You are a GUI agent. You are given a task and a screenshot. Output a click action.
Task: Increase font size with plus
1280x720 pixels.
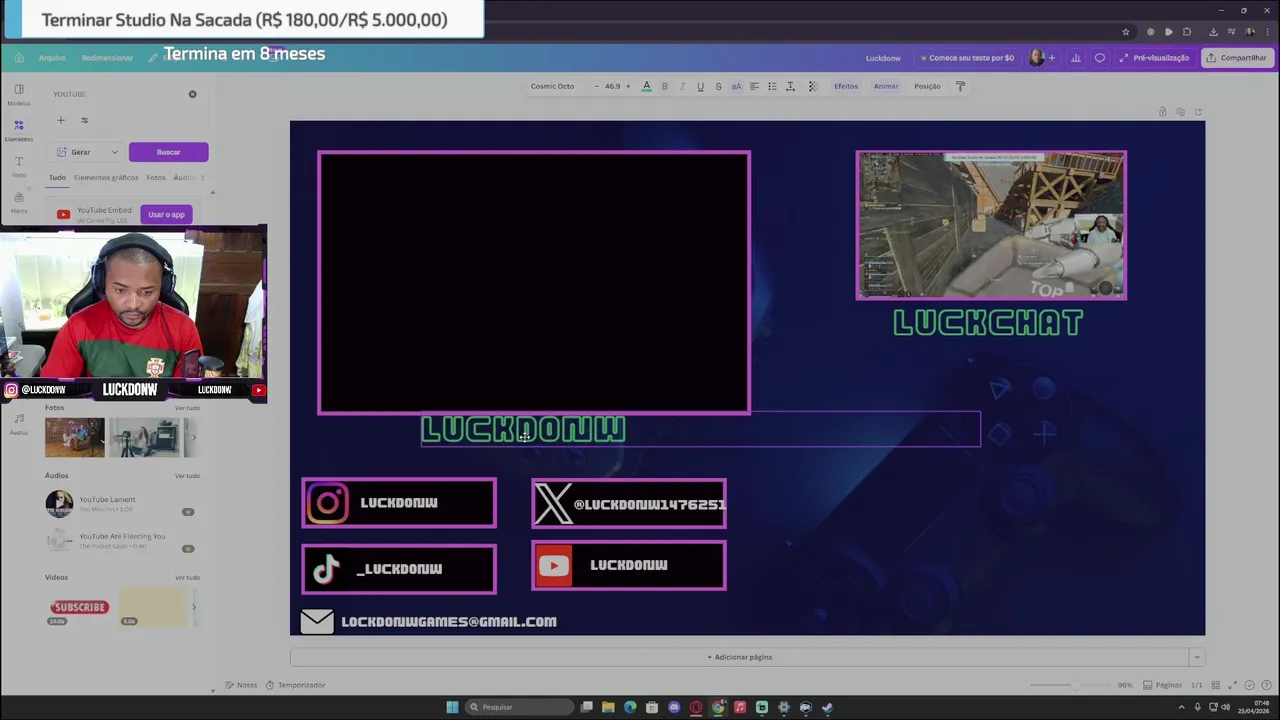(628, 86)
